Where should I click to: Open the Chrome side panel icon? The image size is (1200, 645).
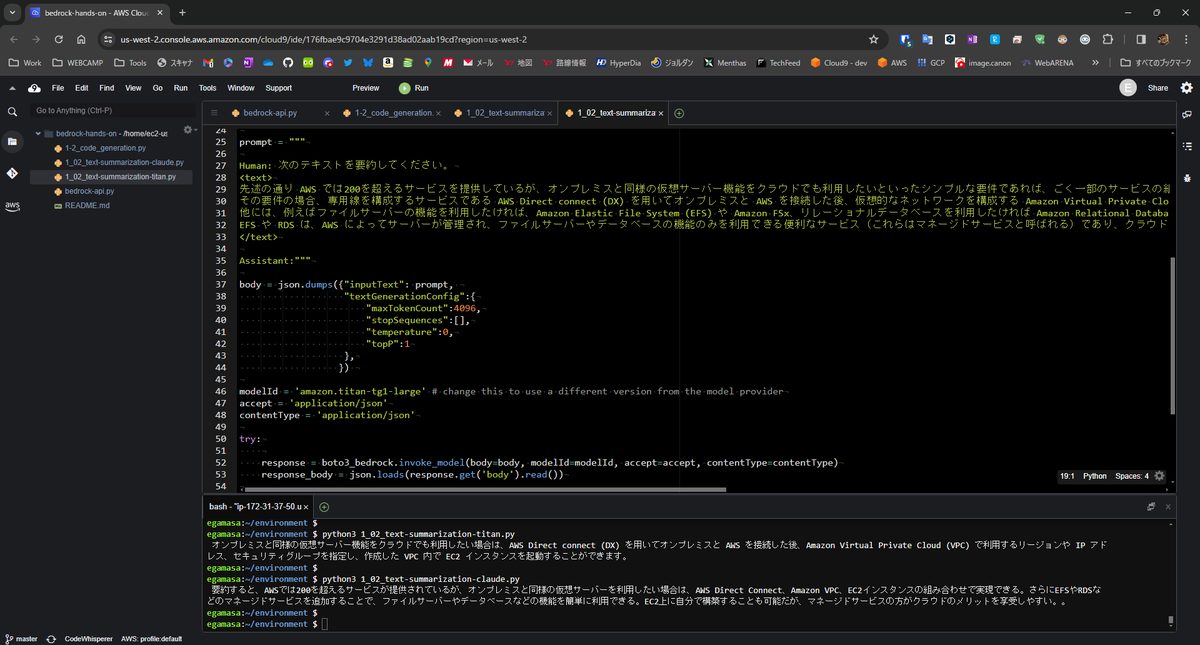1141,39
